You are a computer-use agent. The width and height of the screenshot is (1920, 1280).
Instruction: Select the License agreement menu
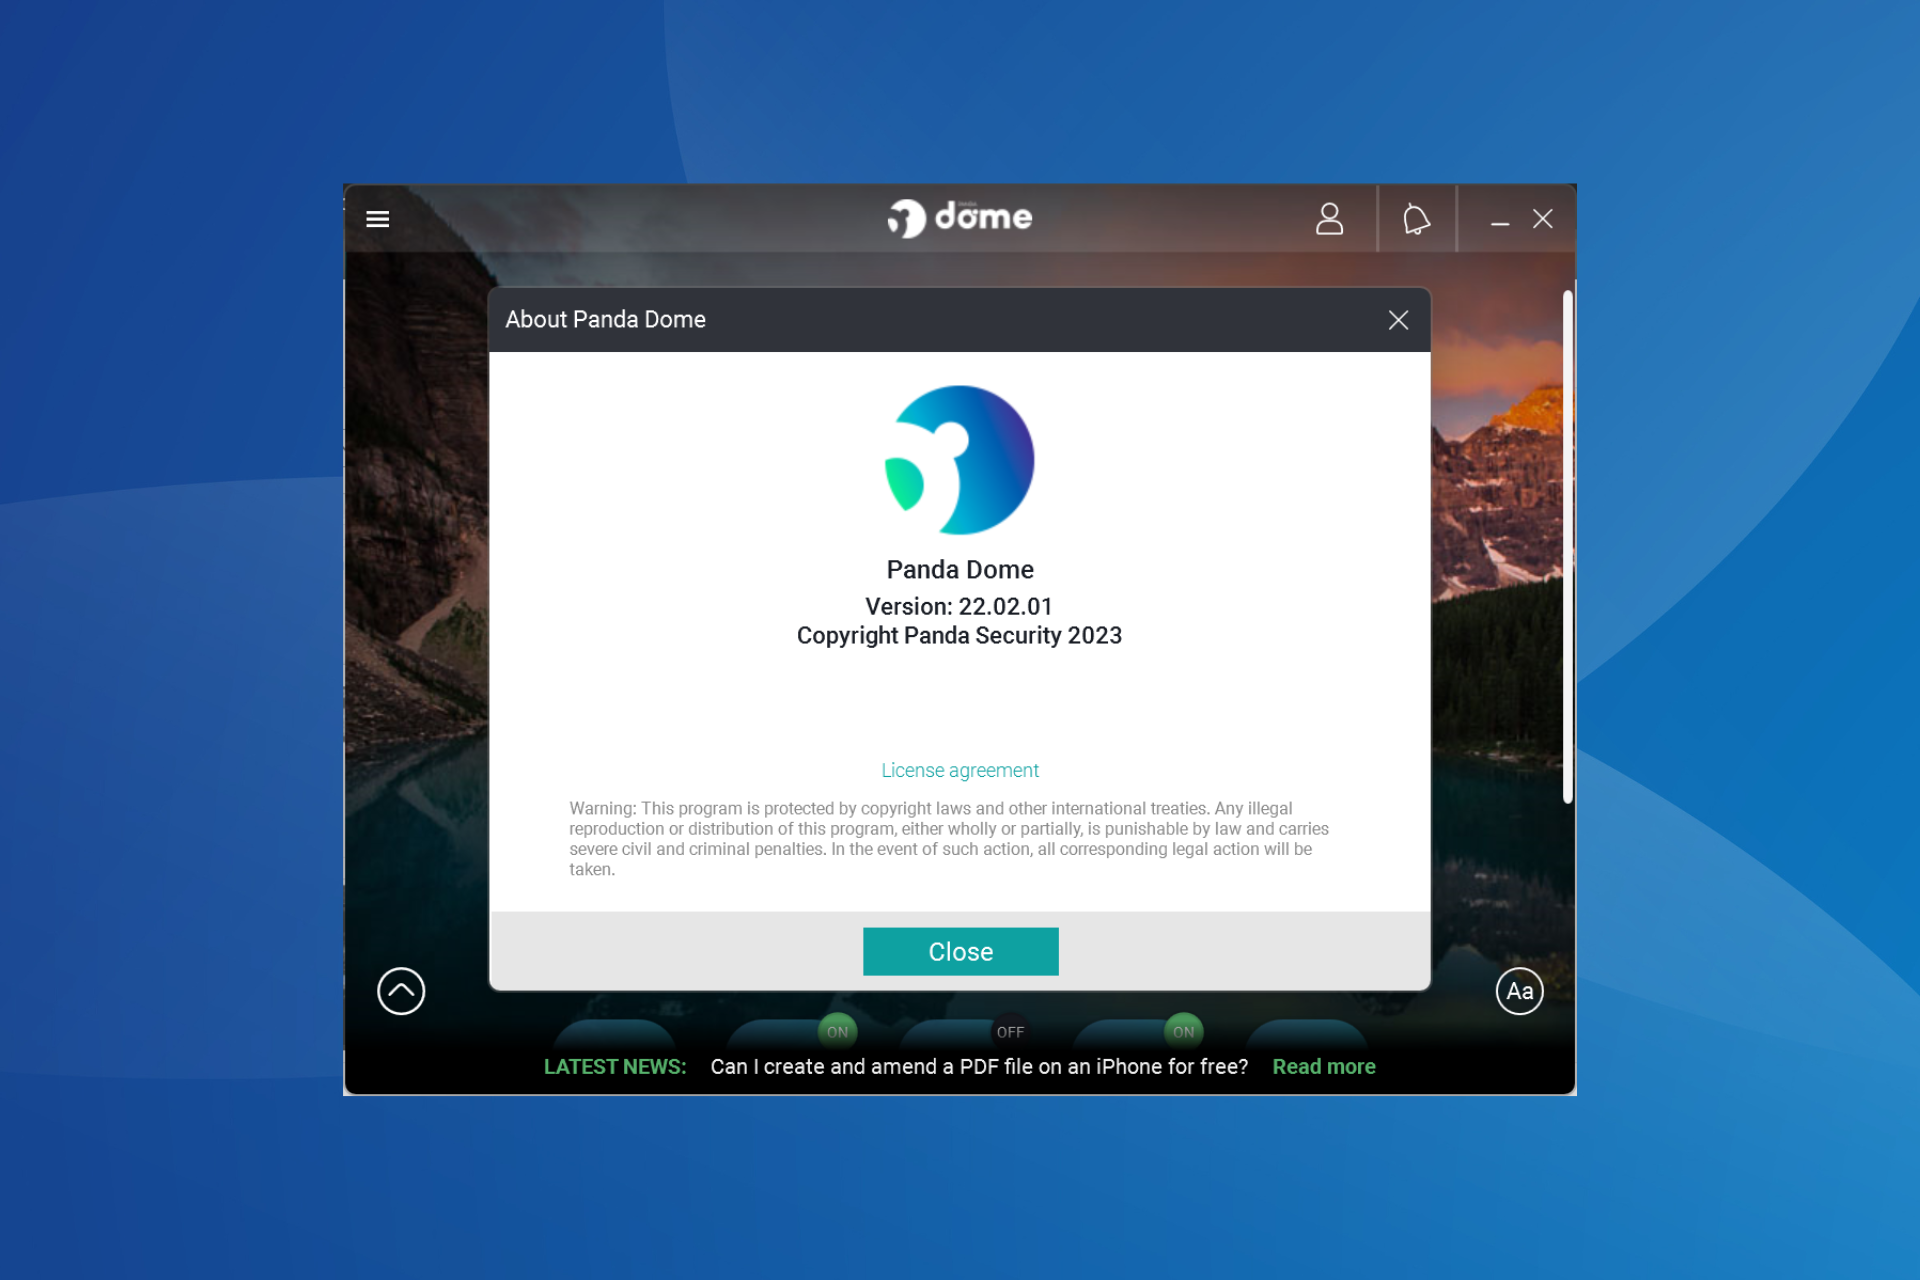(959, 769)
